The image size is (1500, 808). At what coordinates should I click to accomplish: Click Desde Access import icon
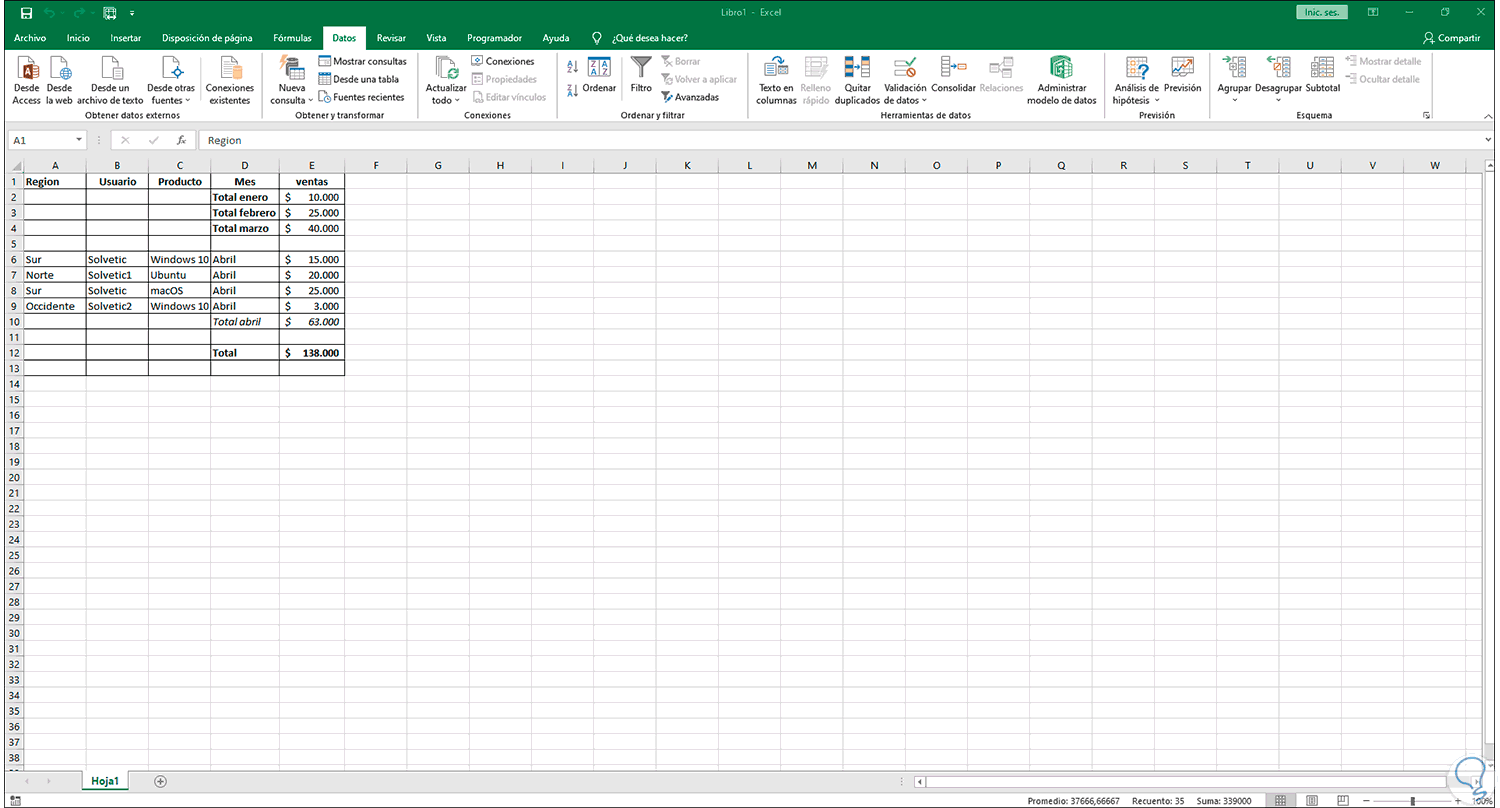[x=27, y=80]
